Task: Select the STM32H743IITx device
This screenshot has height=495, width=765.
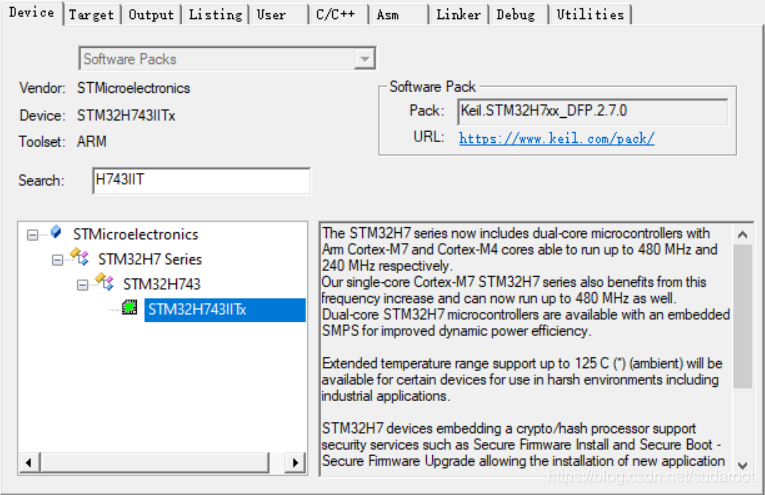Action: click(x=225, y=310)
